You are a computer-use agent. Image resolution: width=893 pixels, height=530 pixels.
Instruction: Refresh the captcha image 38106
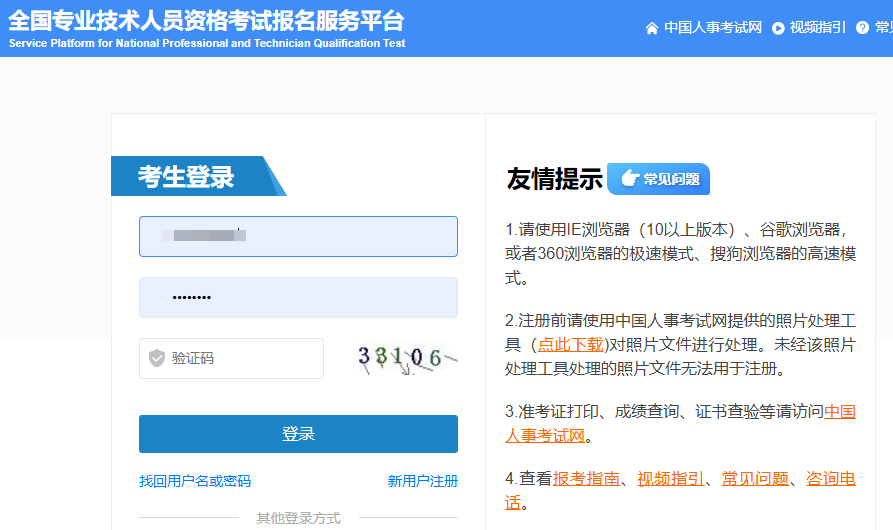(406, 358)
